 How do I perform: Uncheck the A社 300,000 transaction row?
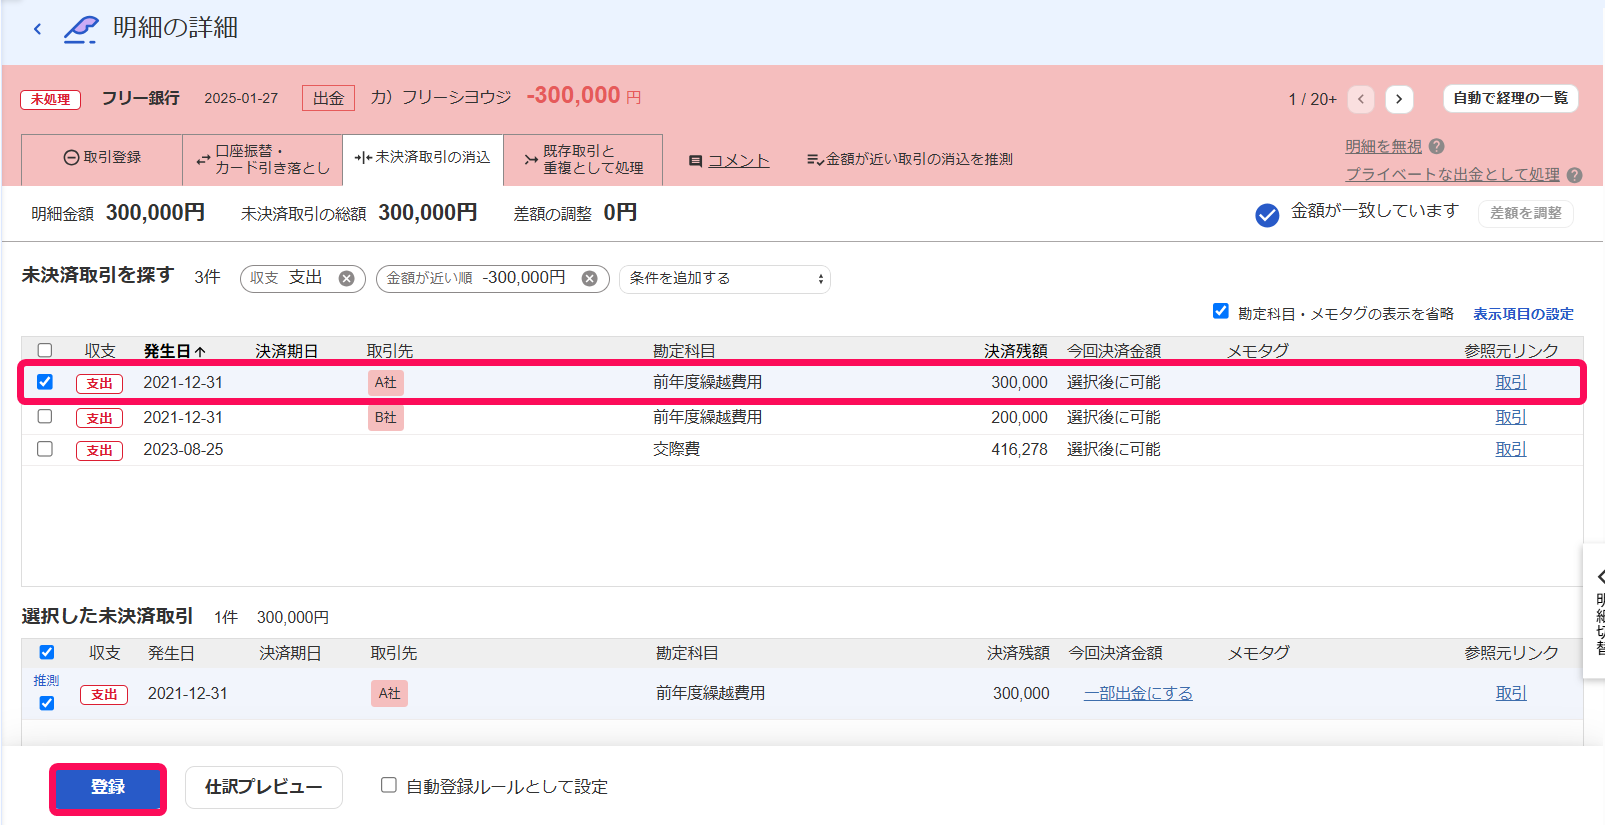(x=45, y=381)
